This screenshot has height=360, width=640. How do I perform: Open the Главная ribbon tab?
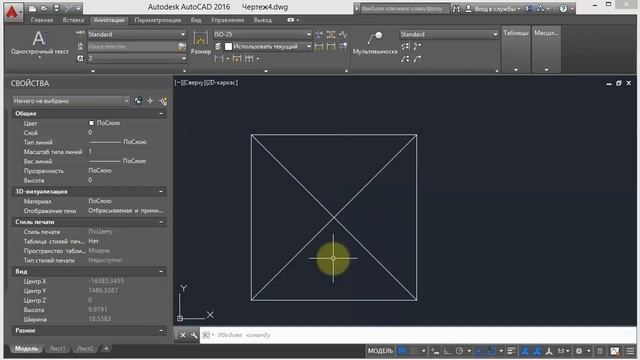pyautogui.click(x=42, y=20)
